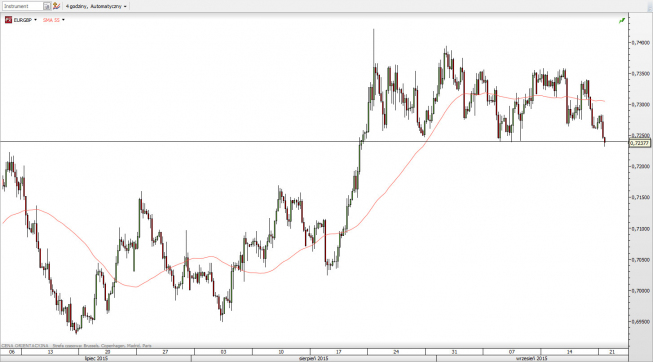Image resolution: width=653 pixels, height=362 pixels.
Task: Open the instrument lookup button beside search field
Action: point(47,6)
